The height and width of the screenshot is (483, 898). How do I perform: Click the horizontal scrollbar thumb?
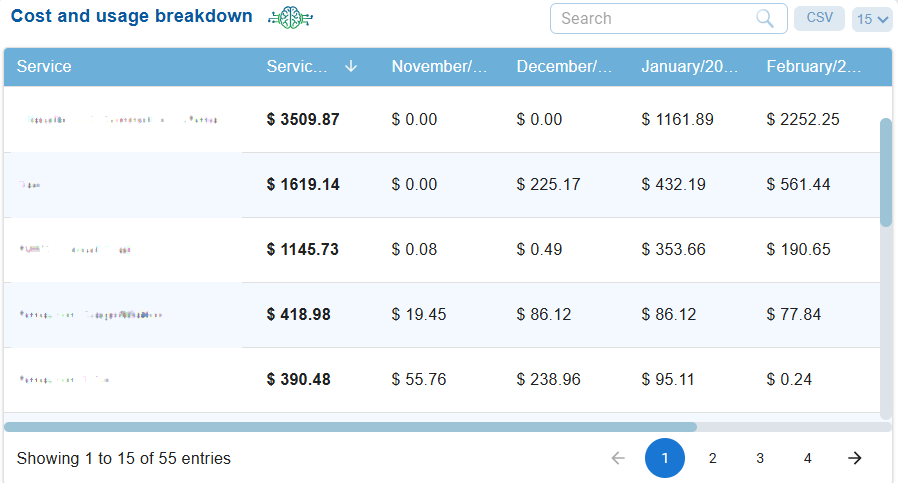[350, 427]
